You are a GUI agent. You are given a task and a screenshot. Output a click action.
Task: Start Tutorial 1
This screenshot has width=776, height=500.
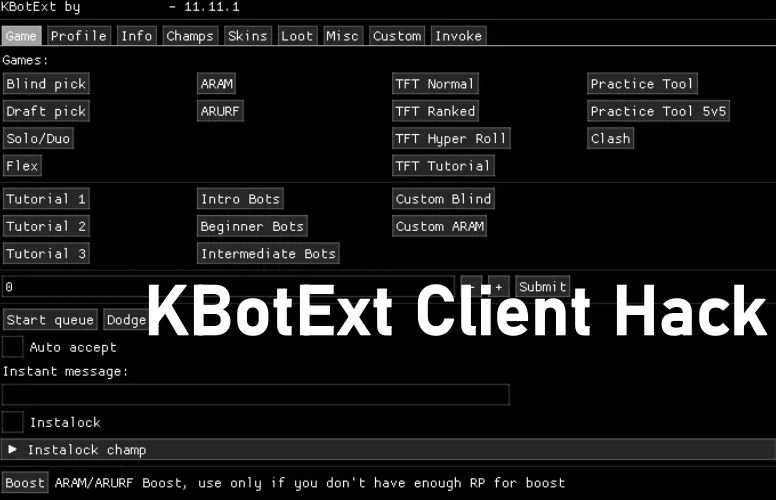pos(46,199)
